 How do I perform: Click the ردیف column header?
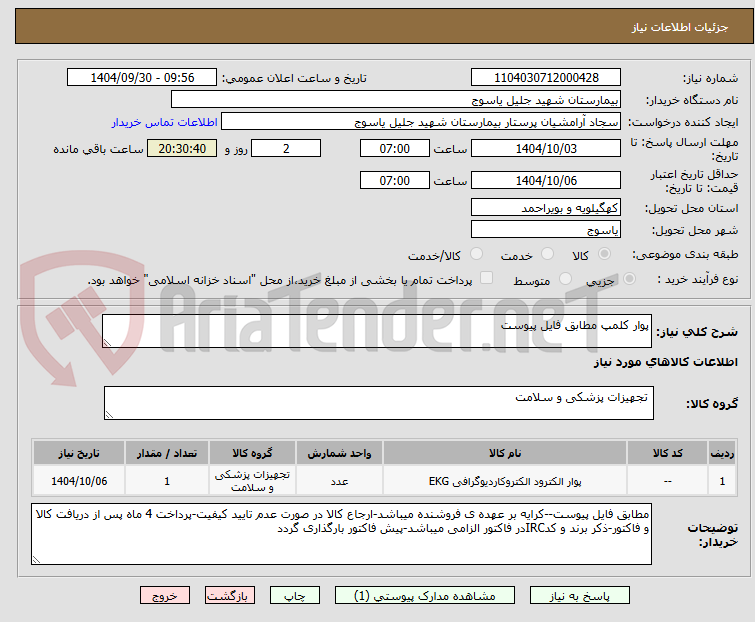722,453
